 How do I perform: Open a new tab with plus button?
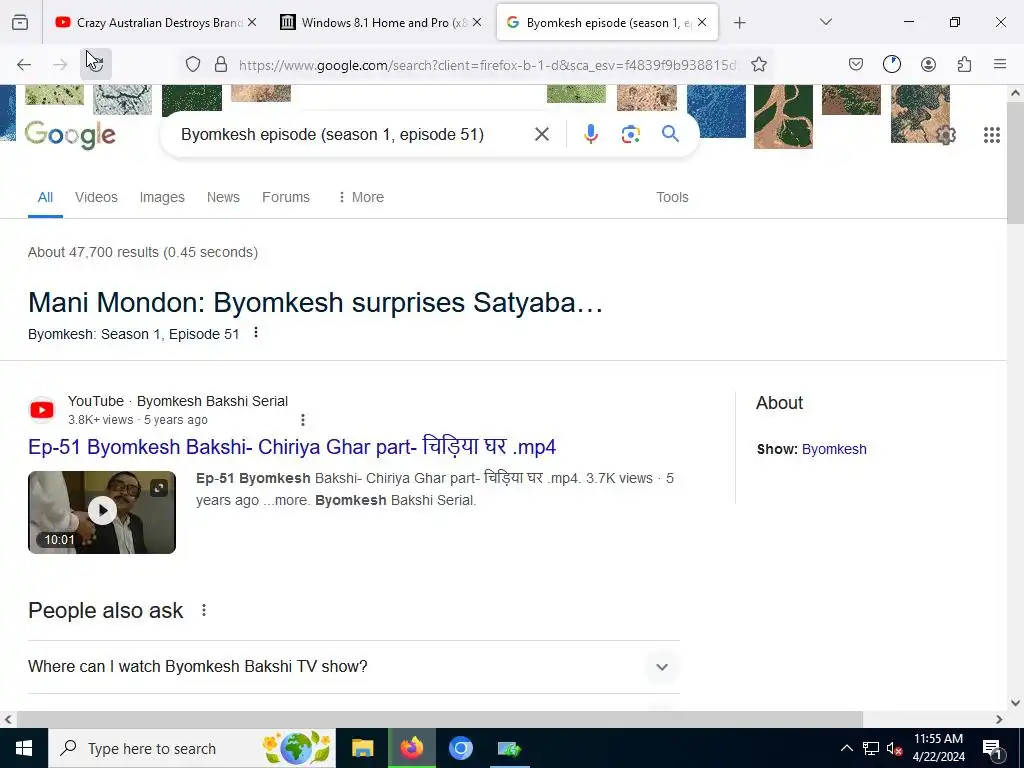(x=739, y=23)
